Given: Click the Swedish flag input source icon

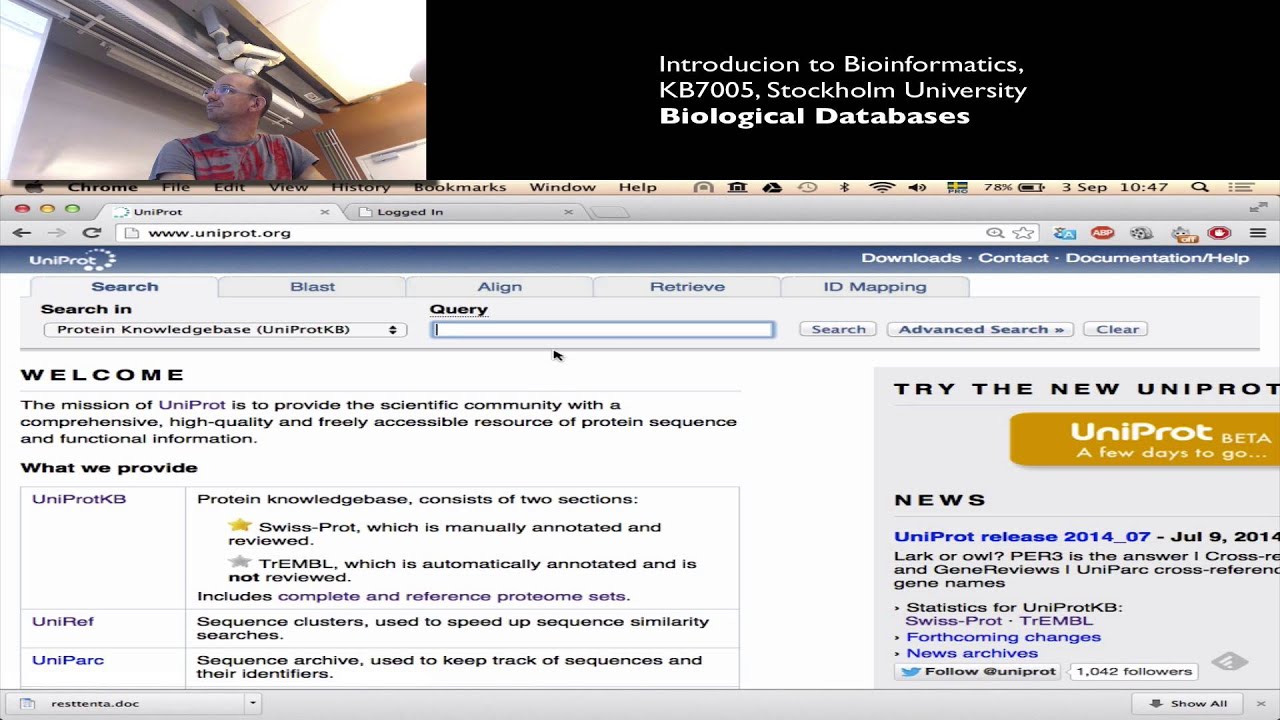Looking at the screenshot, I should click(956, 187).
